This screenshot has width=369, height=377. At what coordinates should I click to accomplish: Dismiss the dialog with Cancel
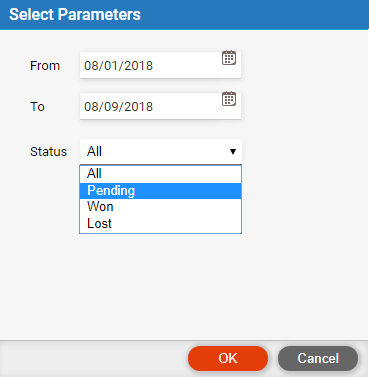pyautogui.click(x=318, y=359)
